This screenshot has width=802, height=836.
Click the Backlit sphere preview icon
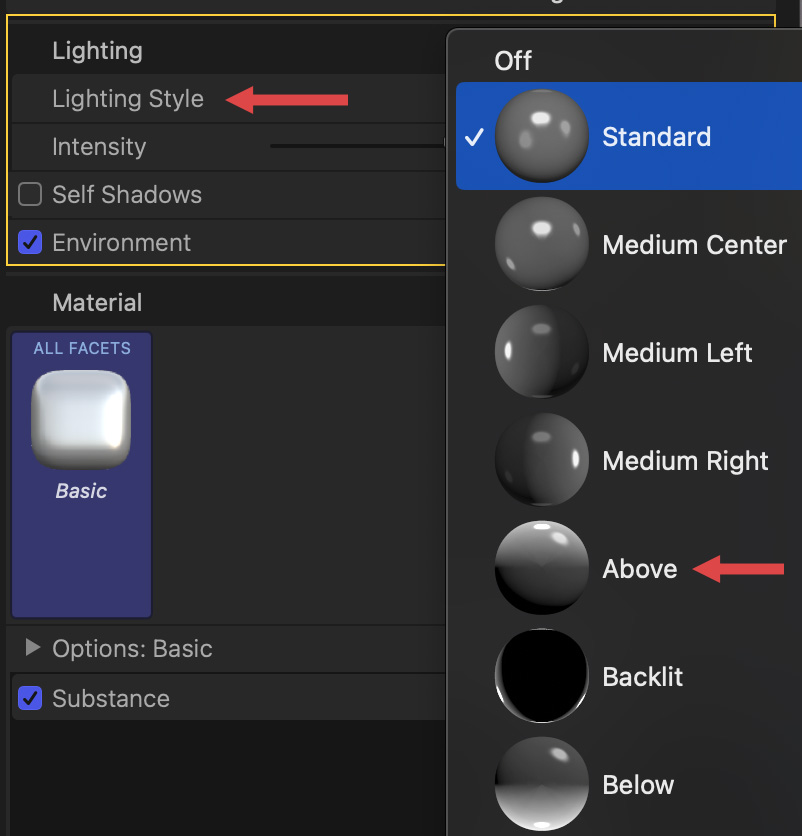[x=541, y=676]
